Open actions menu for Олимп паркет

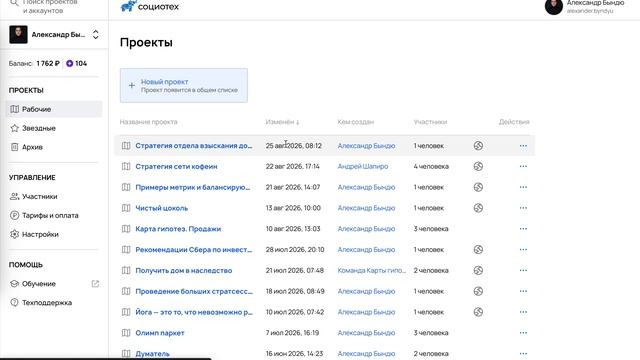pyautogui.click(x=523, y=333)
